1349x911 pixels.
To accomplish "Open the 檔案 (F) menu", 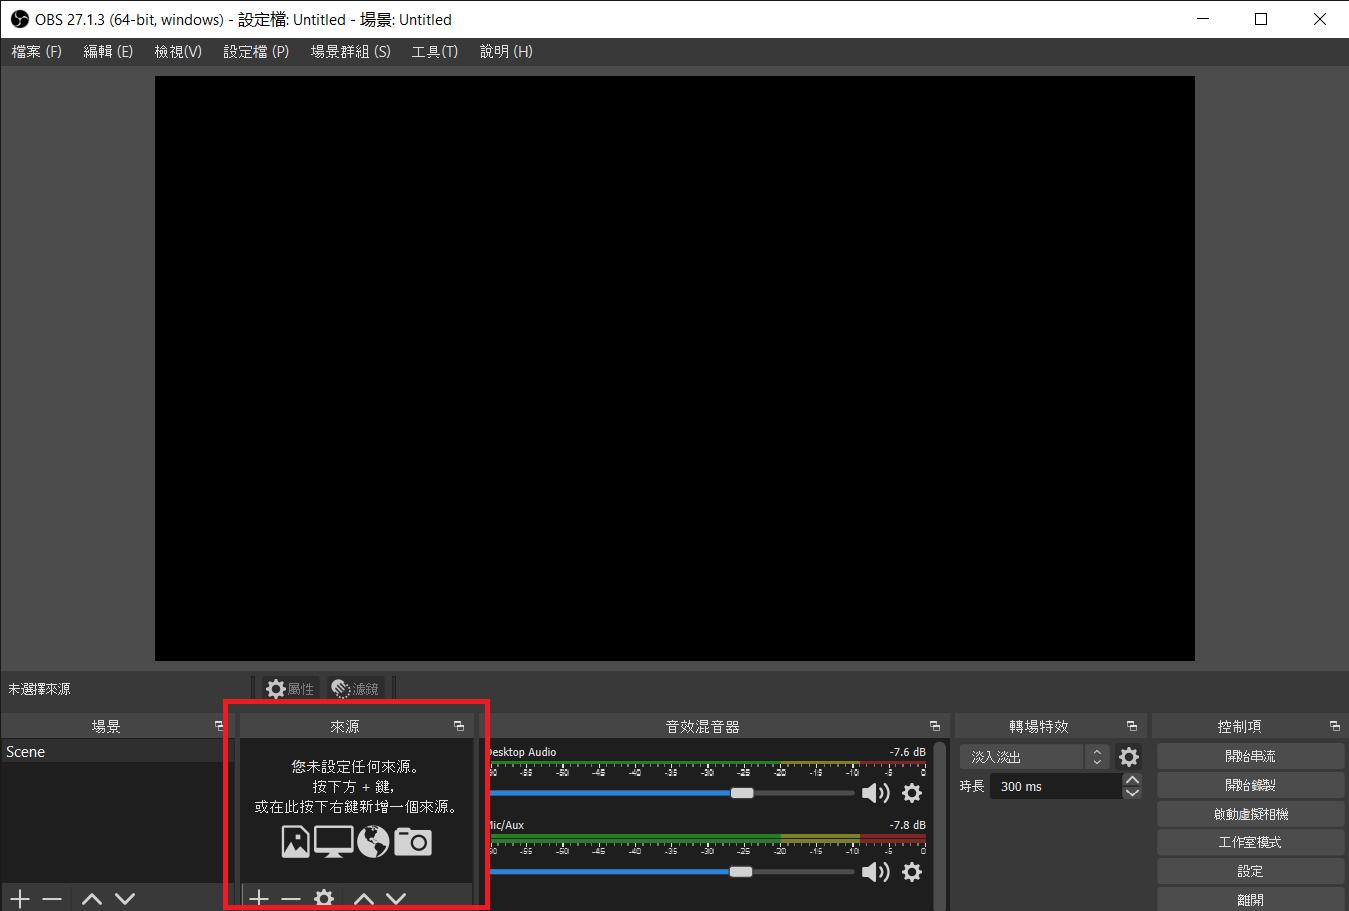I will tap(37, 52).
